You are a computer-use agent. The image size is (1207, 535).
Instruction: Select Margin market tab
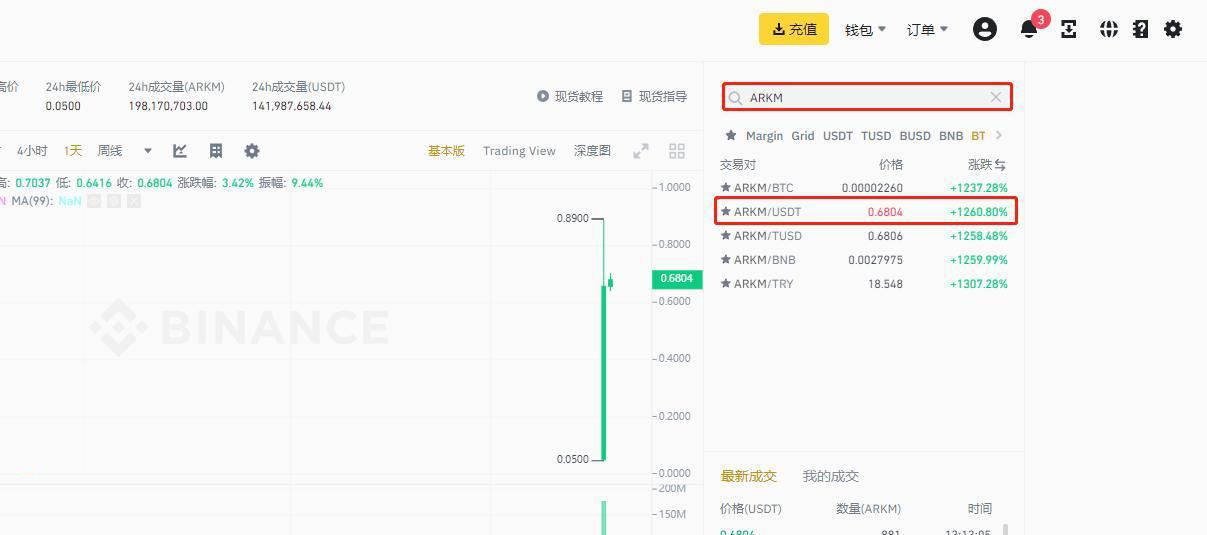click(x=765, y=135)
